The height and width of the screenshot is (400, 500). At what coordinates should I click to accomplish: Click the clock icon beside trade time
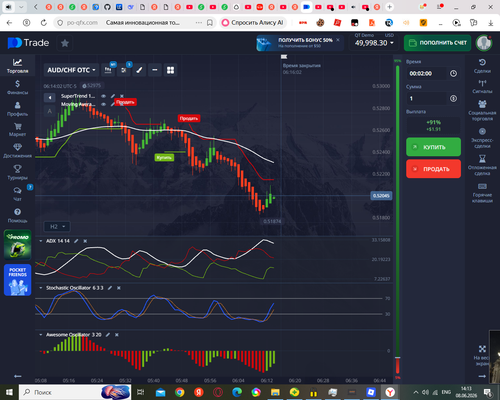click(453, 73)
